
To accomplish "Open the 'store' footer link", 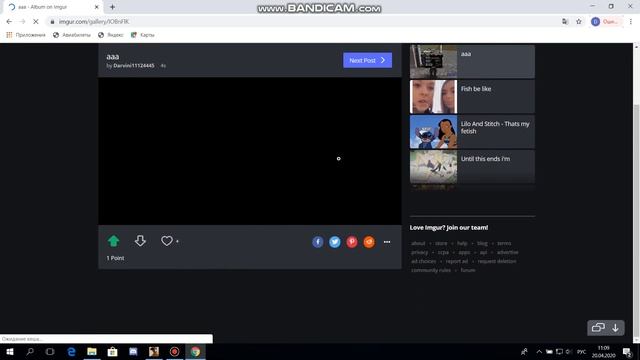I will click(441, 243).
